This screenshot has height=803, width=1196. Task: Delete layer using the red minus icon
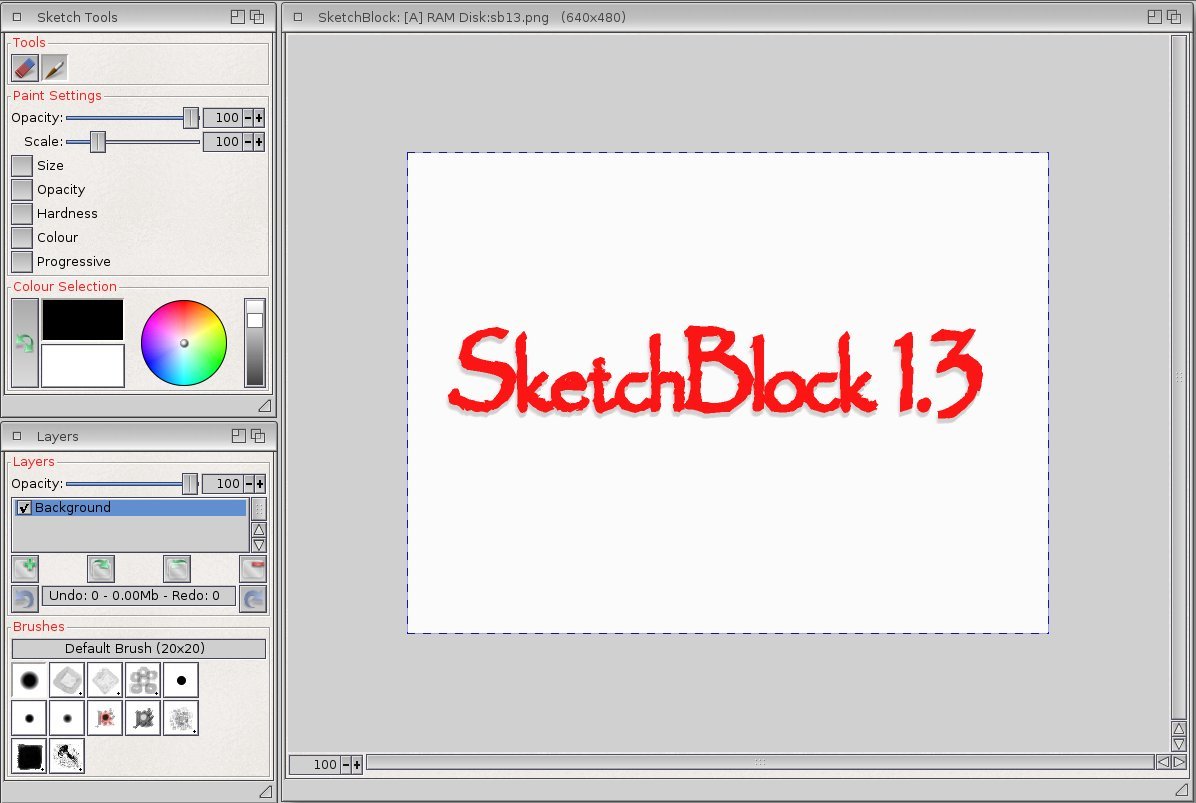click(x=253, y=569)
